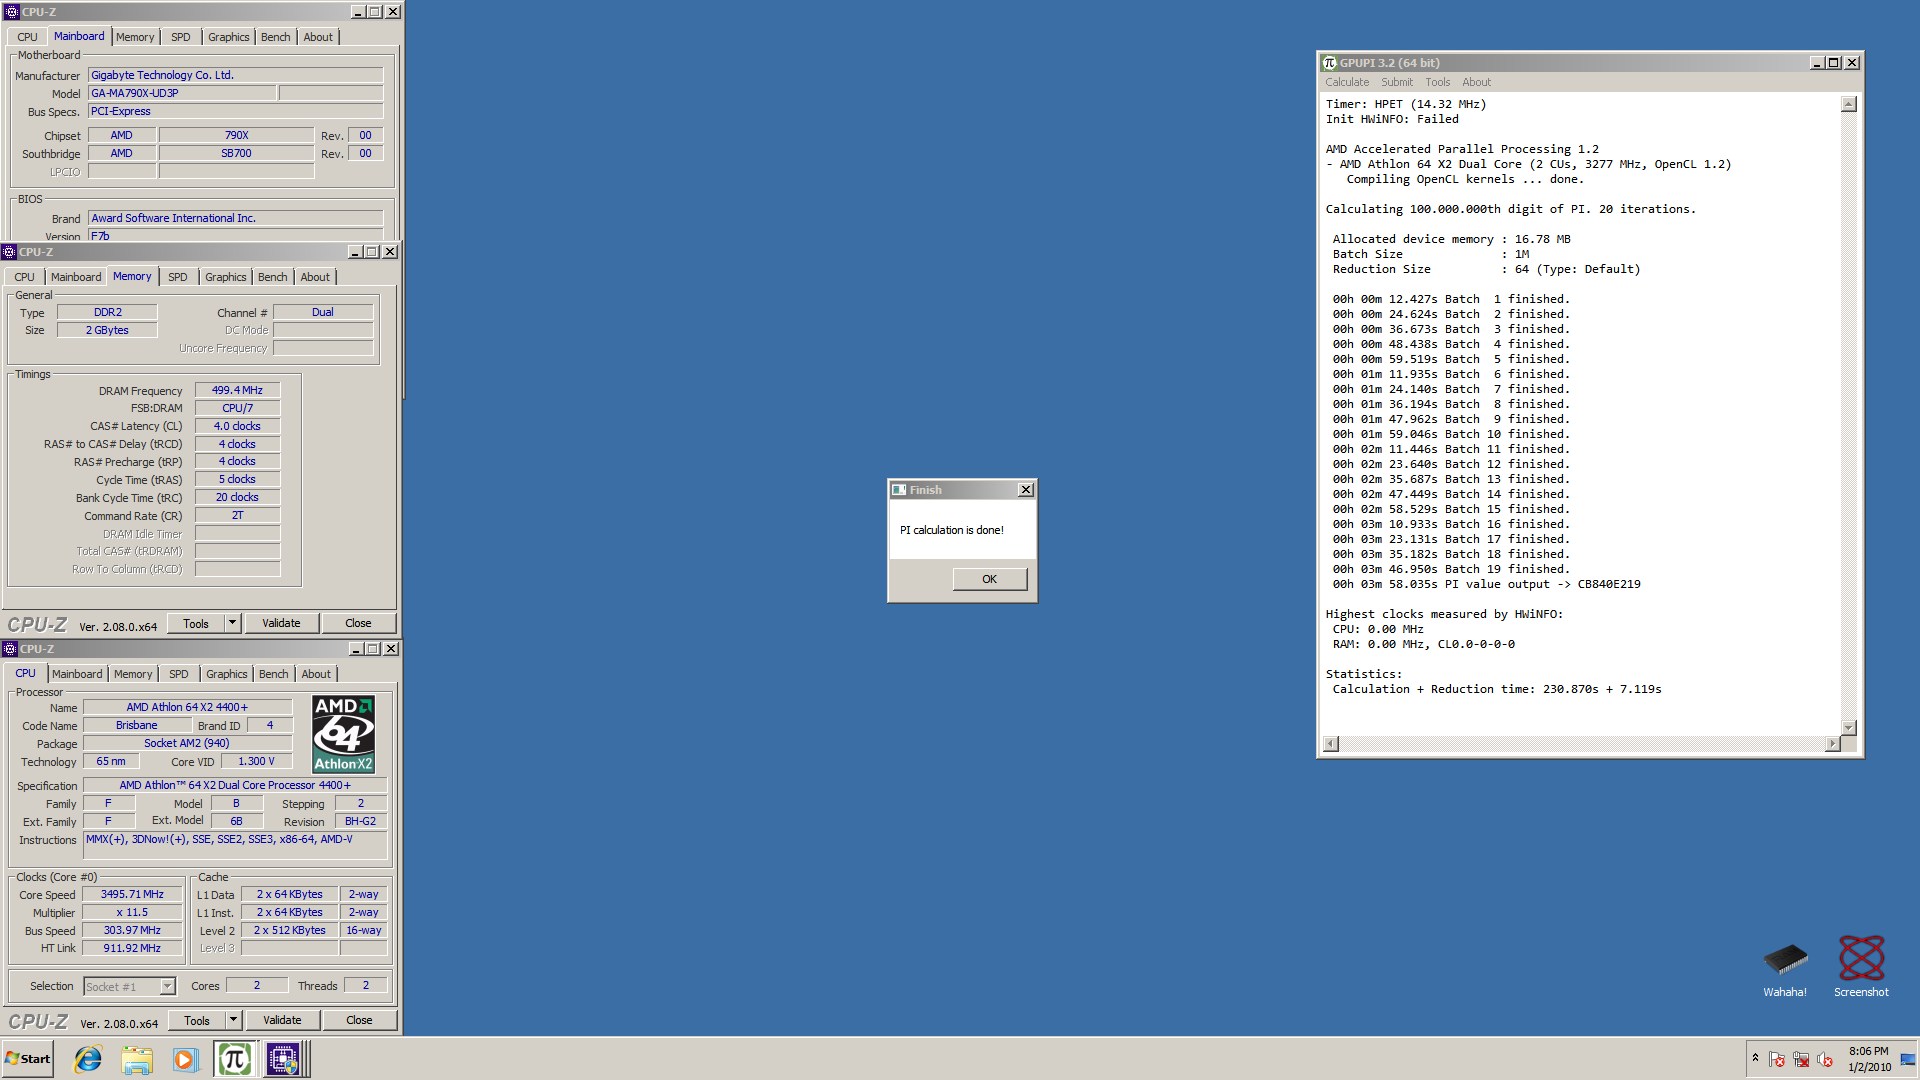This screenshot has height=1080, width=1920.
Task: Open Bench tab in top CPU-Z window
Action: tap(276, 37)
